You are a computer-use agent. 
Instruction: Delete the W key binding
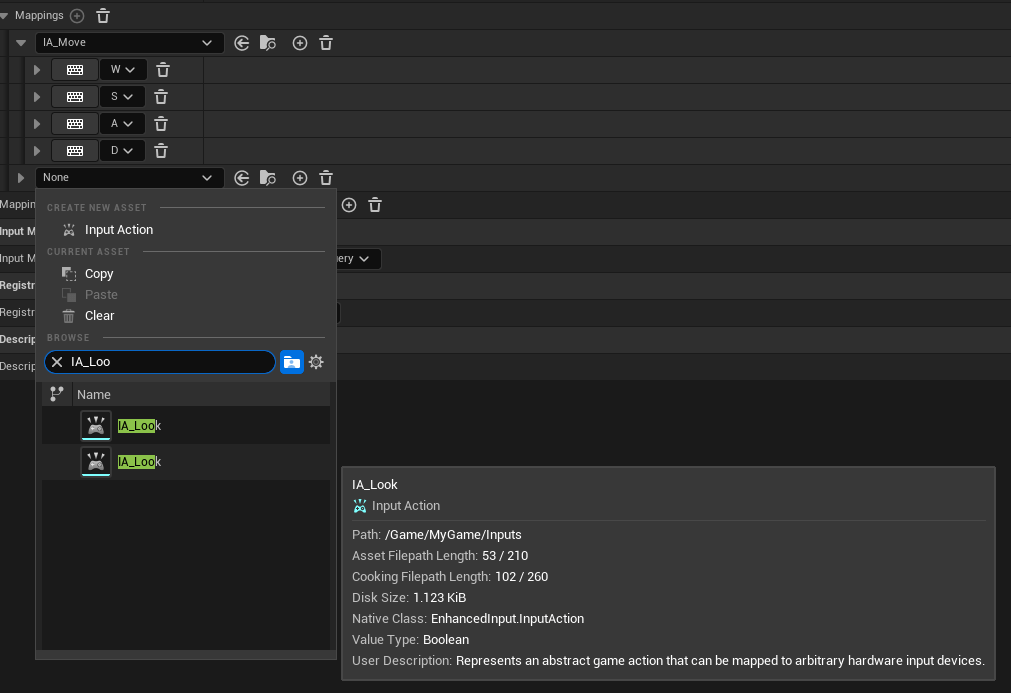coord(163,70)
